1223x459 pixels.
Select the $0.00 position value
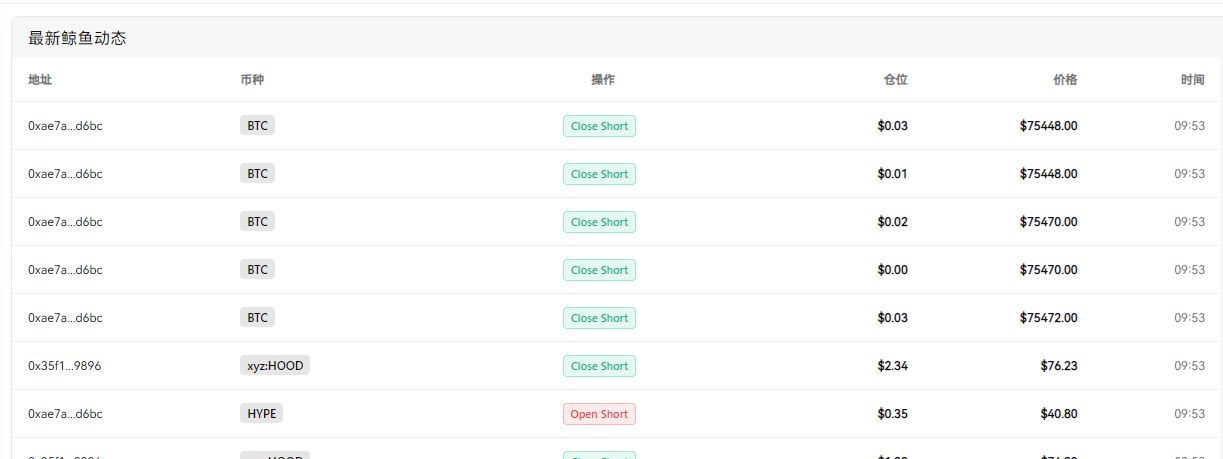892,270
